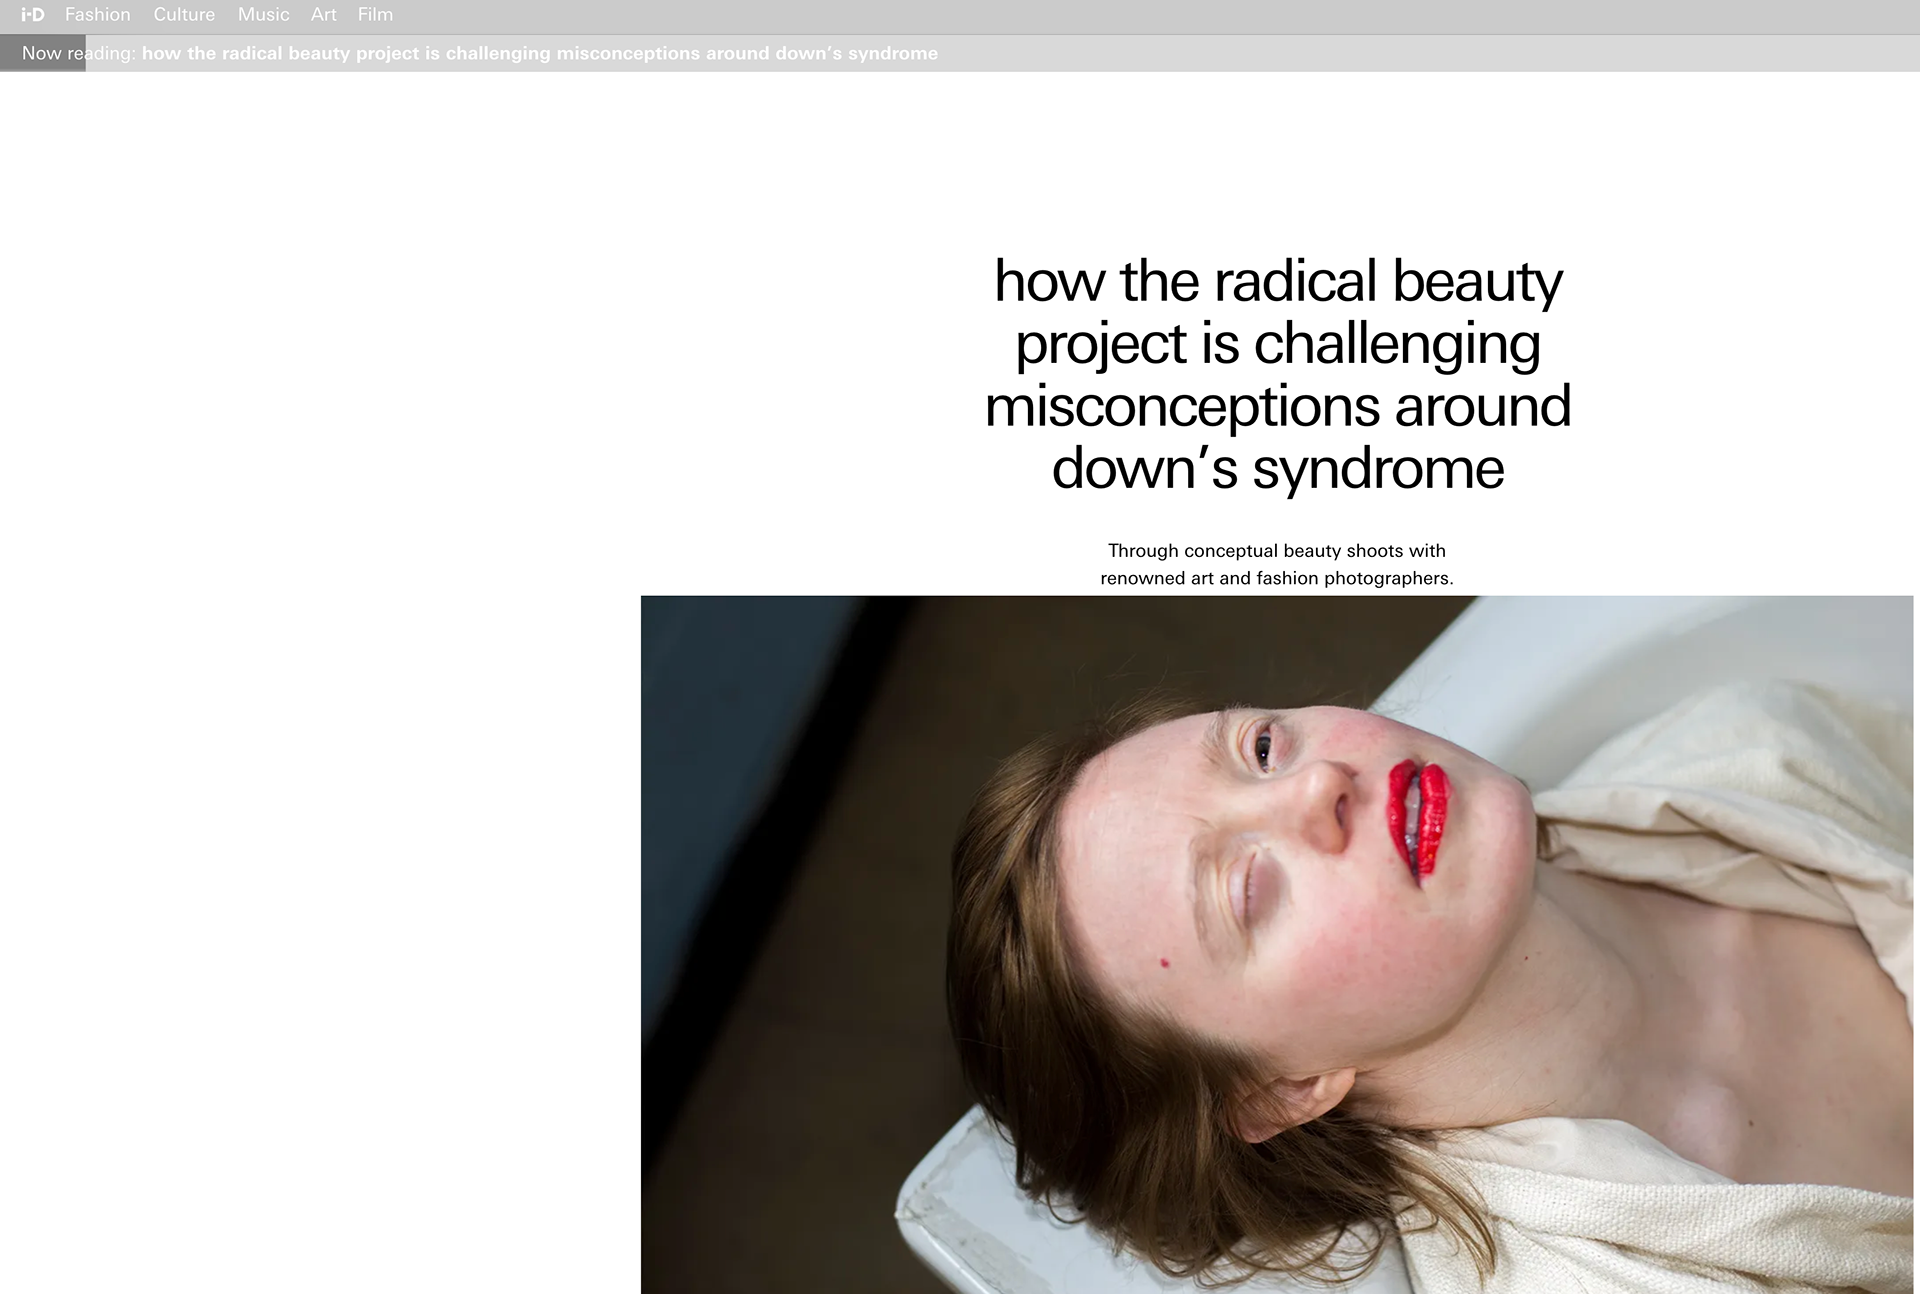Click the empty right side of navigation bar
1920x1294 pixels.
[x=1200, y=15]
